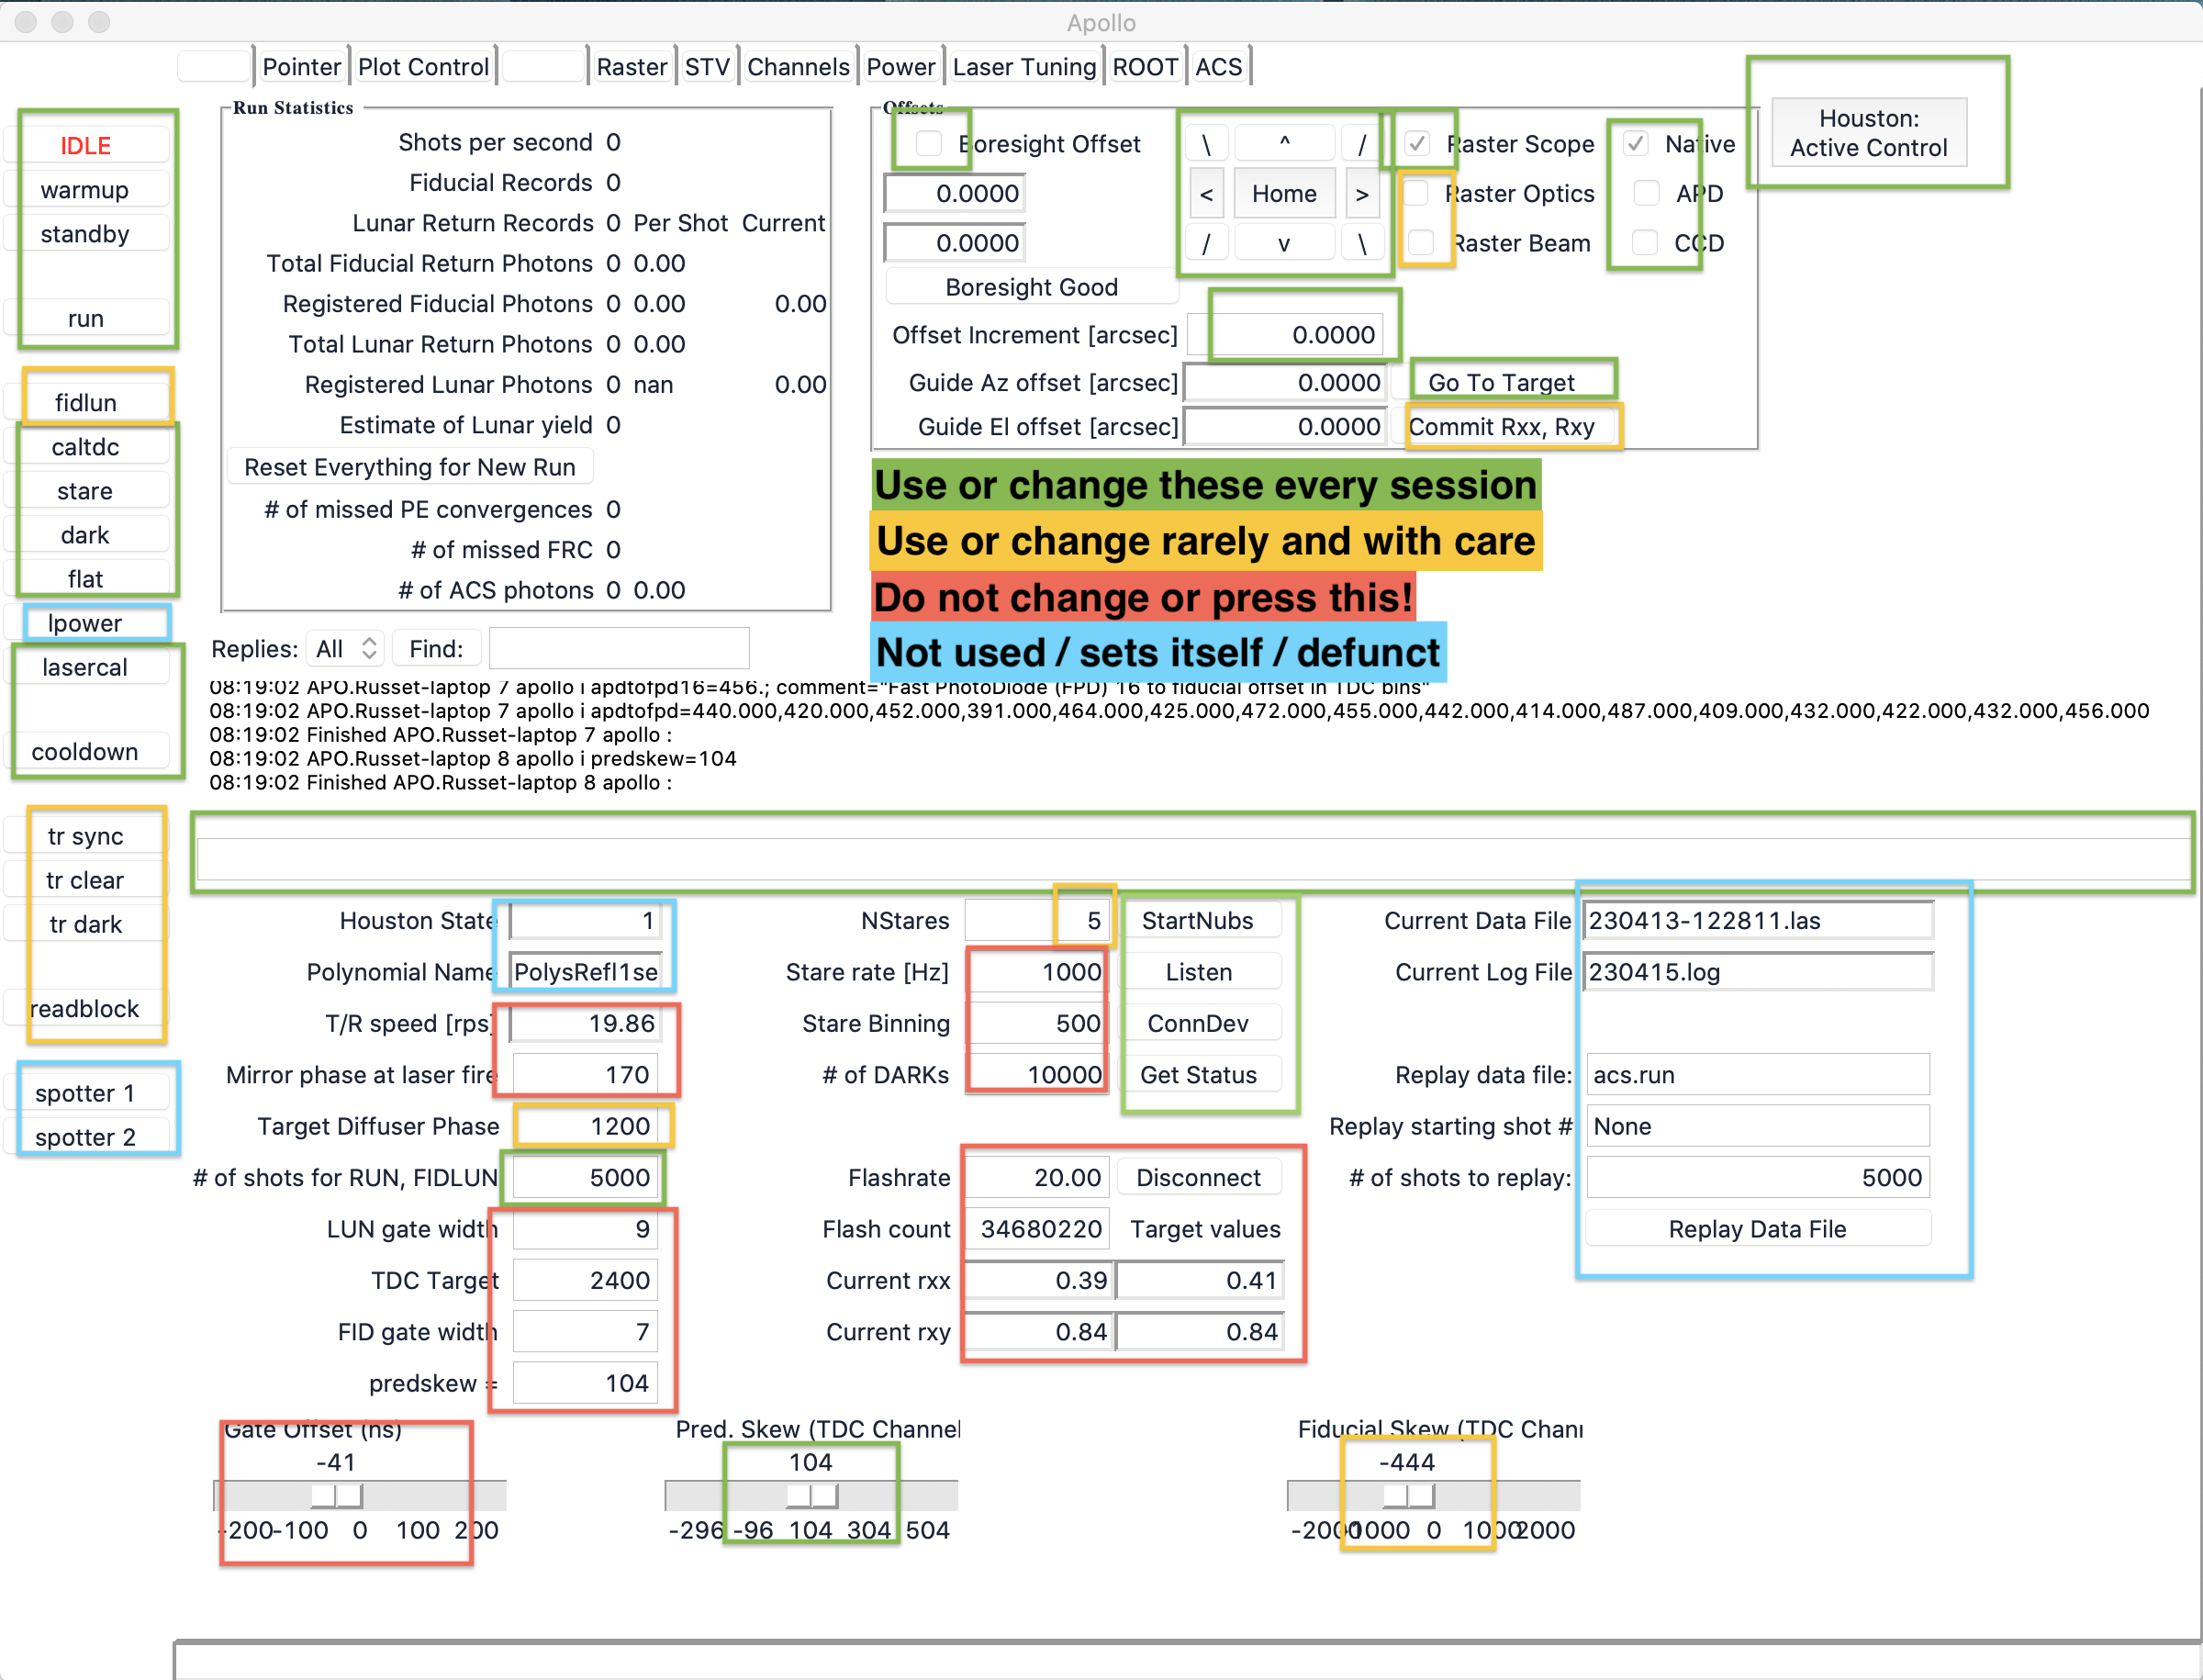This screenshot has width=2203, height=1680.
Task: Click the fidlun button
Action: (86, 402)
